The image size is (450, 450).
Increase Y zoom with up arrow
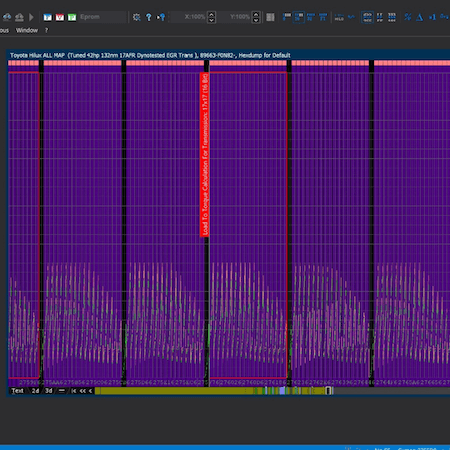point(256,14)
